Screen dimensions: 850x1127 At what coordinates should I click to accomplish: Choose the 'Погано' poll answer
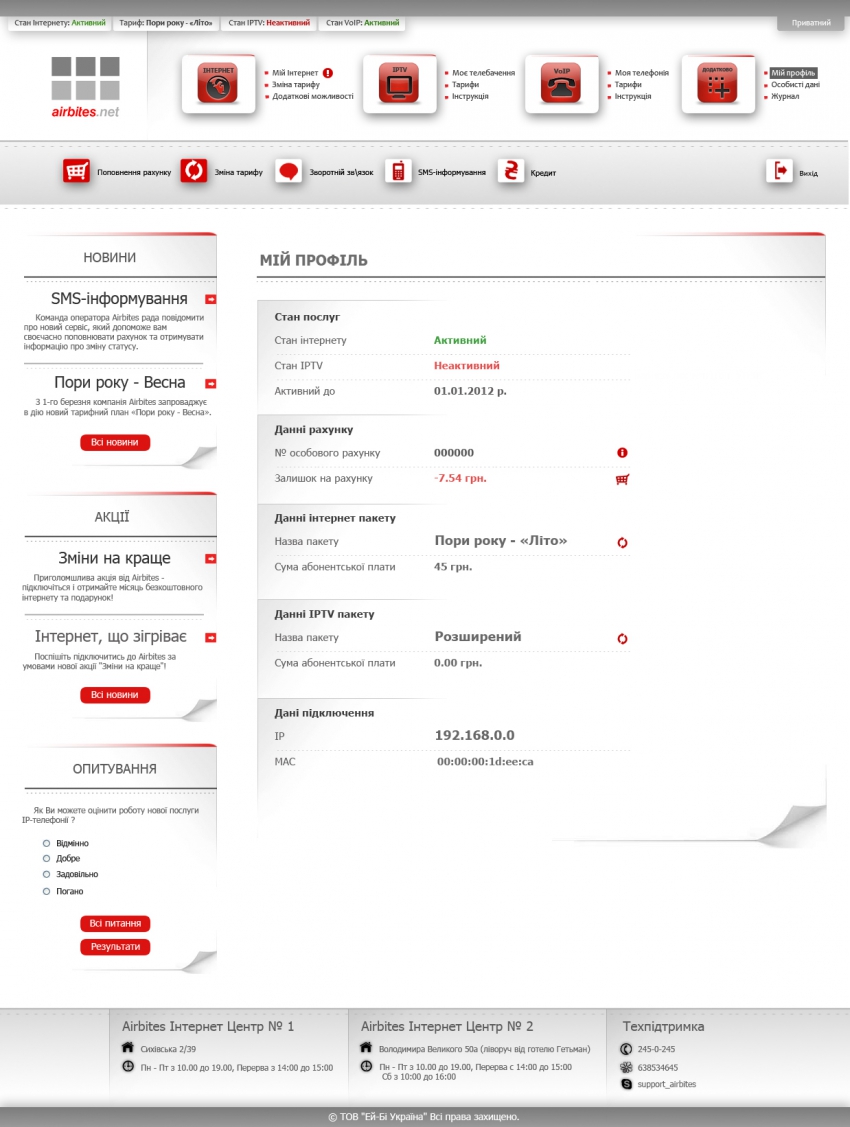[46, 891]
